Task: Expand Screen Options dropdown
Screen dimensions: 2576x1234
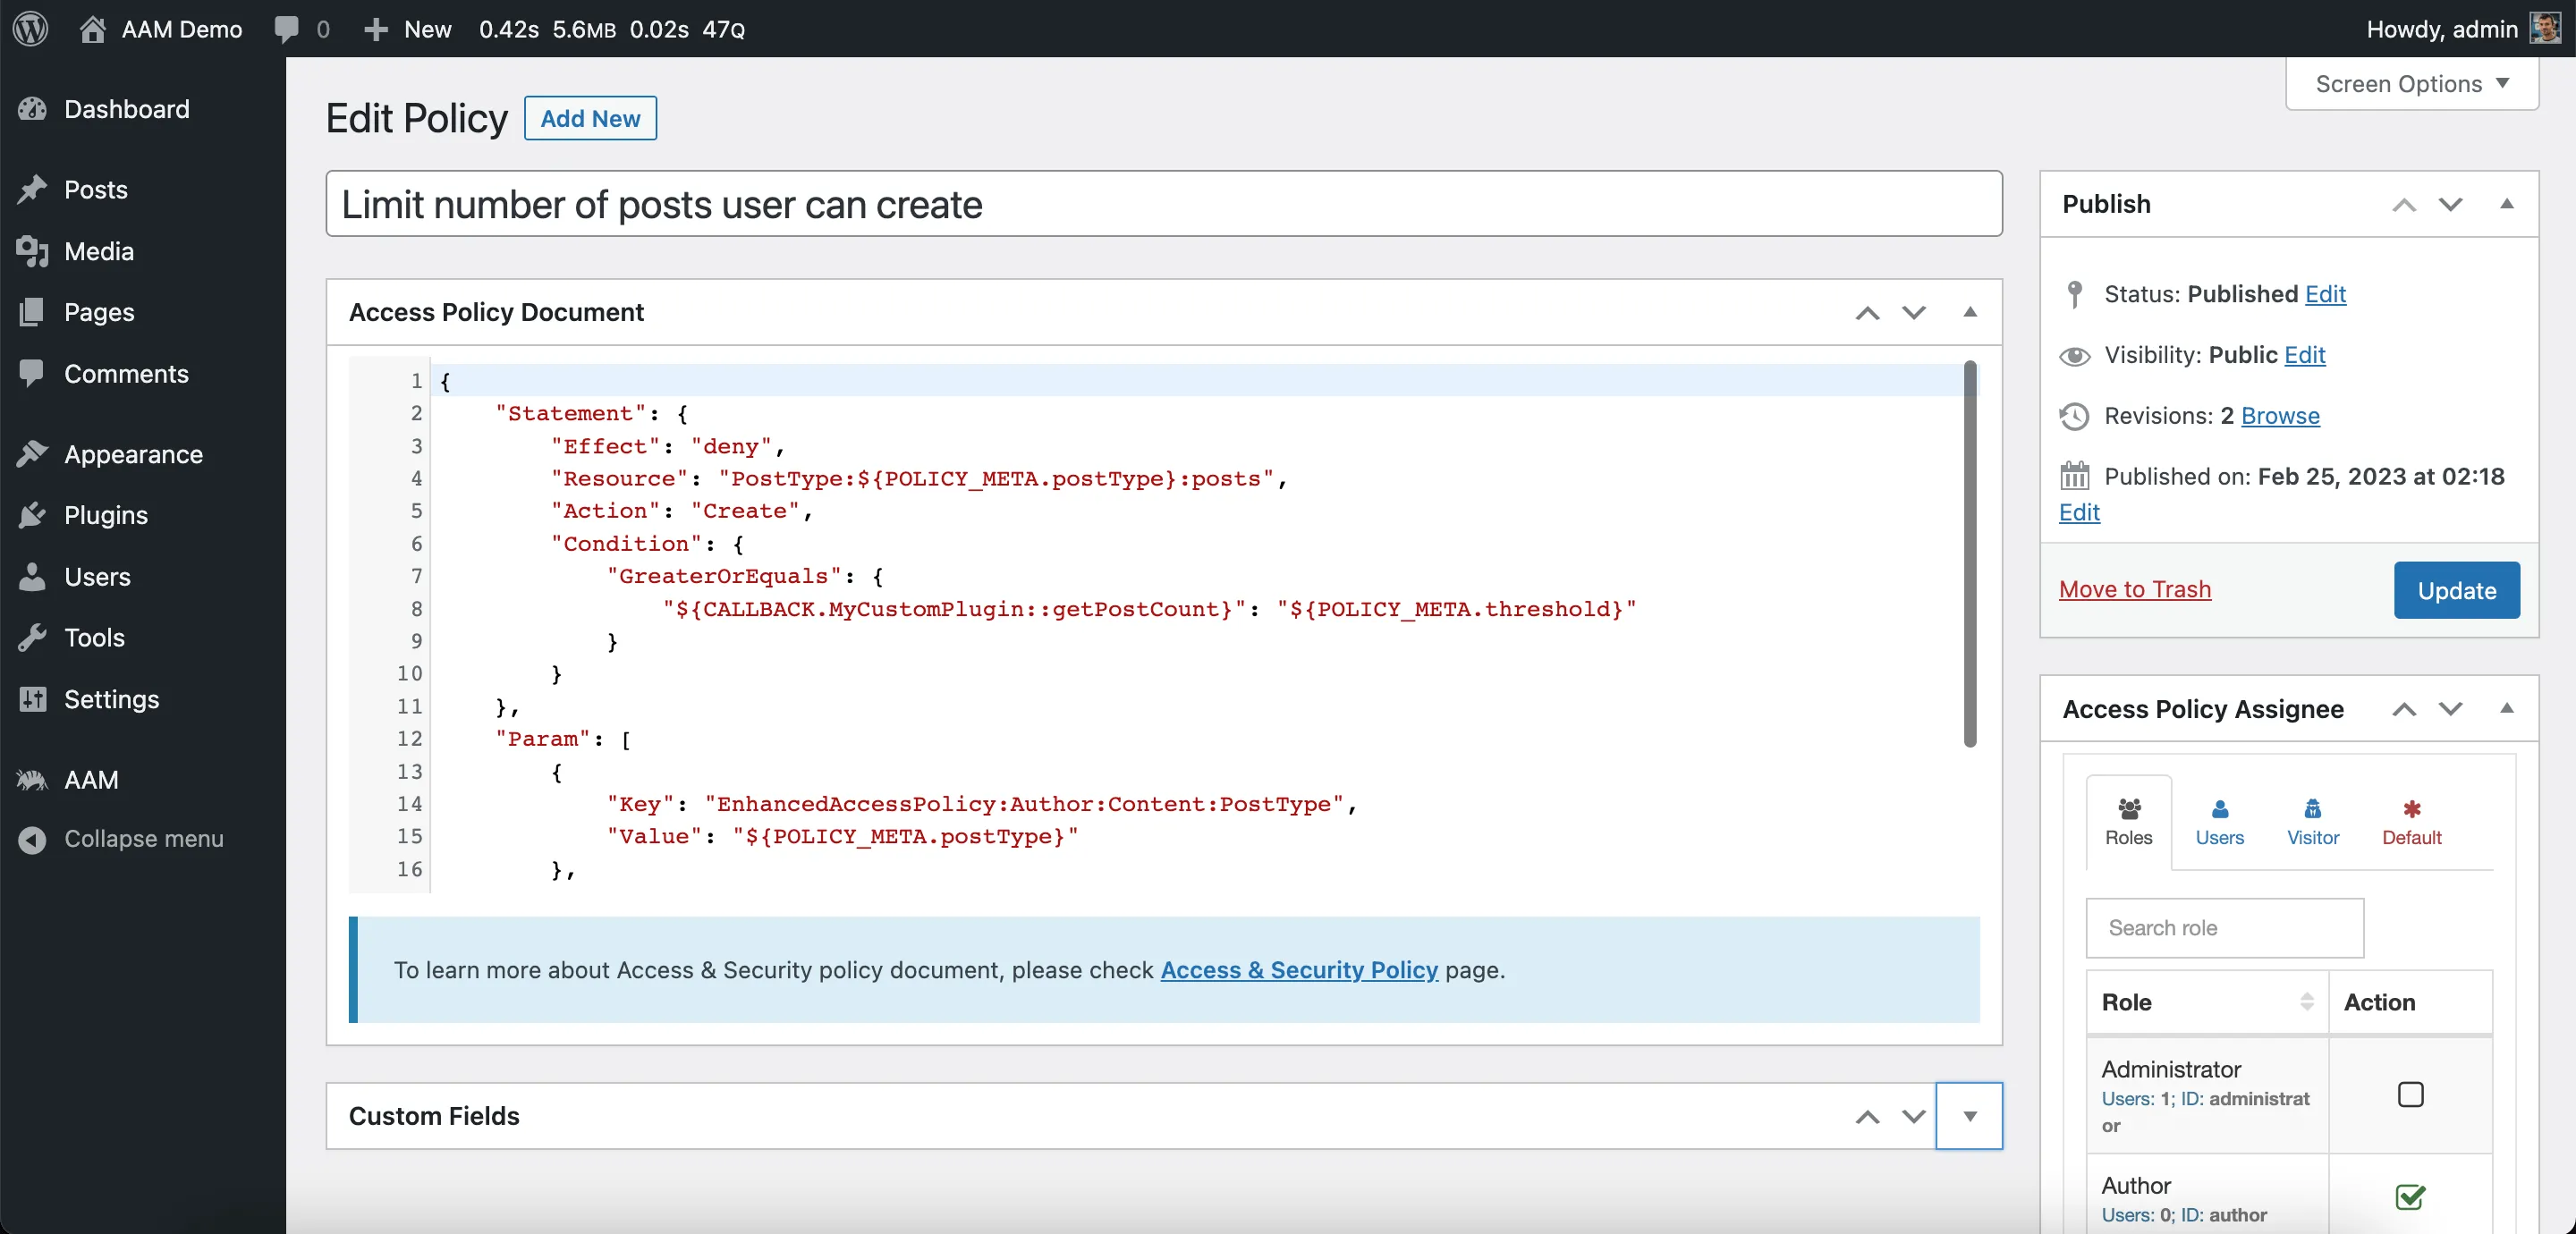Action: [x=2412, y=84]
